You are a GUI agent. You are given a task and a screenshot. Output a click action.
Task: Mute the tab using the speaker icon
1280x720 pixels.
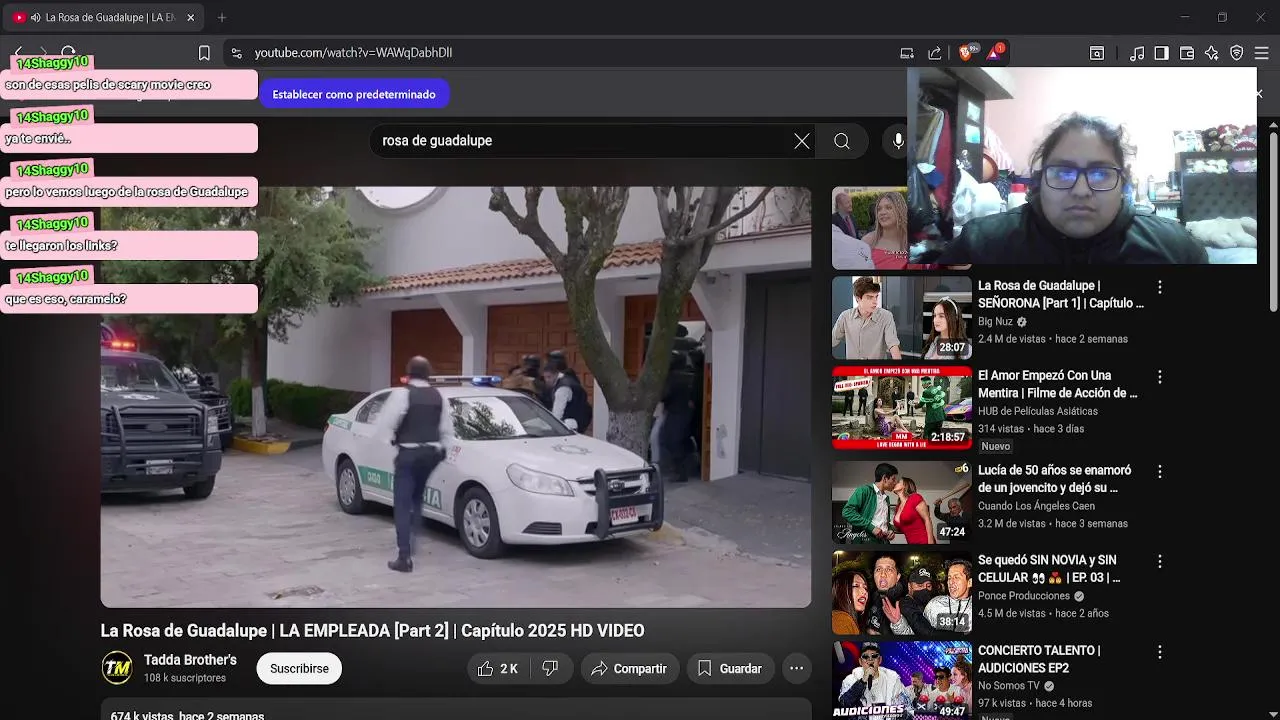click(x=36, y=17)
